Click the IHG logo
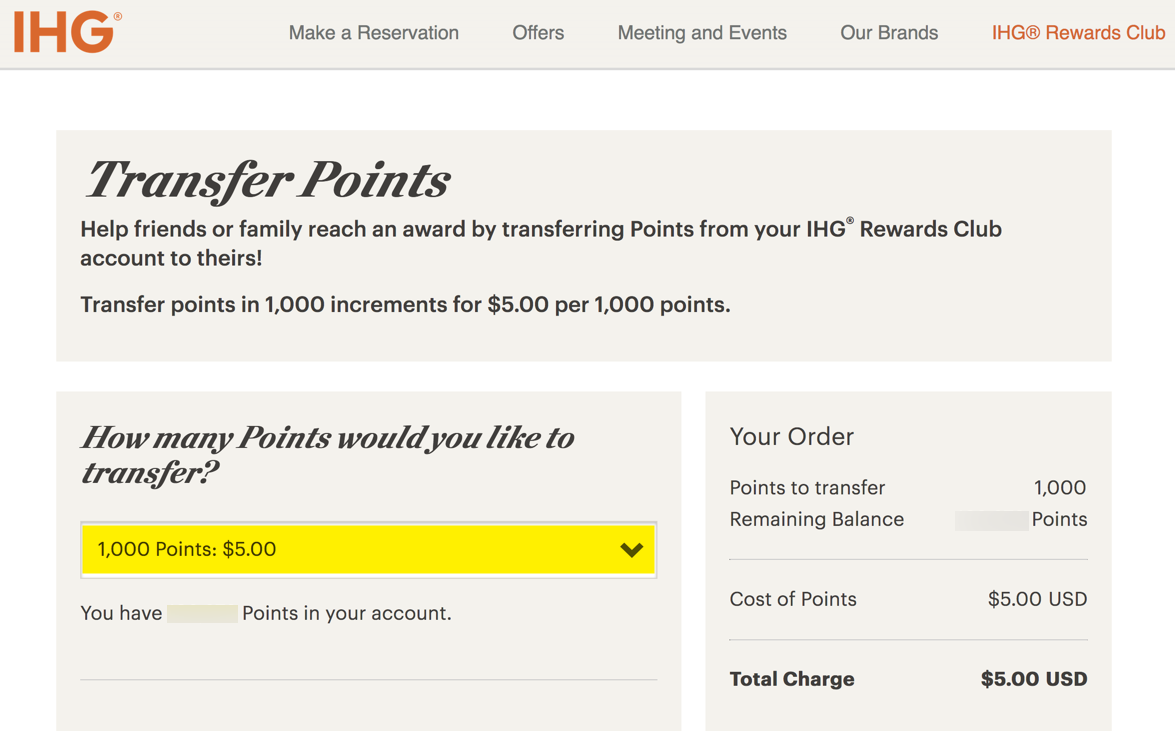Image resolution: width=1175 pixels, height=731 pixels. tap(67, 32)
